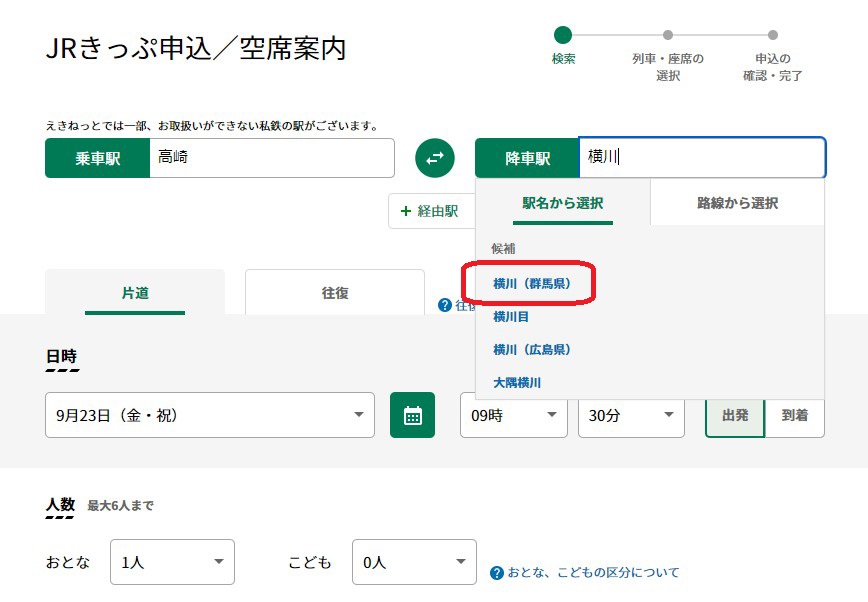Click the 申込の確認・完了 step label
The height and width of the screenshot is (602, 868).
click(773, 67)
